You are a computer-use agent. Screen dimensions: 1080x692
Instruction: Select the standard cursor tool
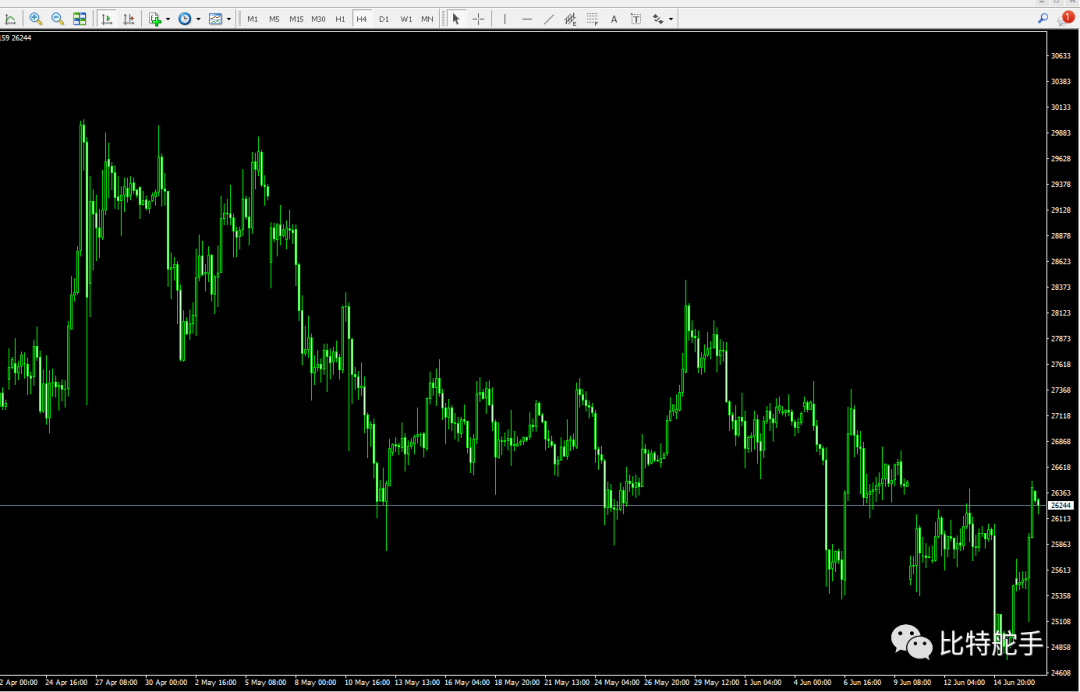click(456, 19)
